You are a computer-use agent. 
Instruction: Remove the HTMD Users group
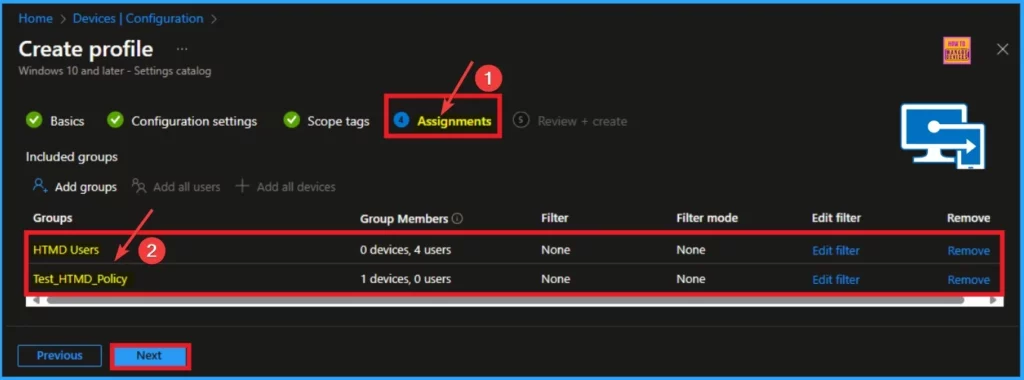coord(968,250)
